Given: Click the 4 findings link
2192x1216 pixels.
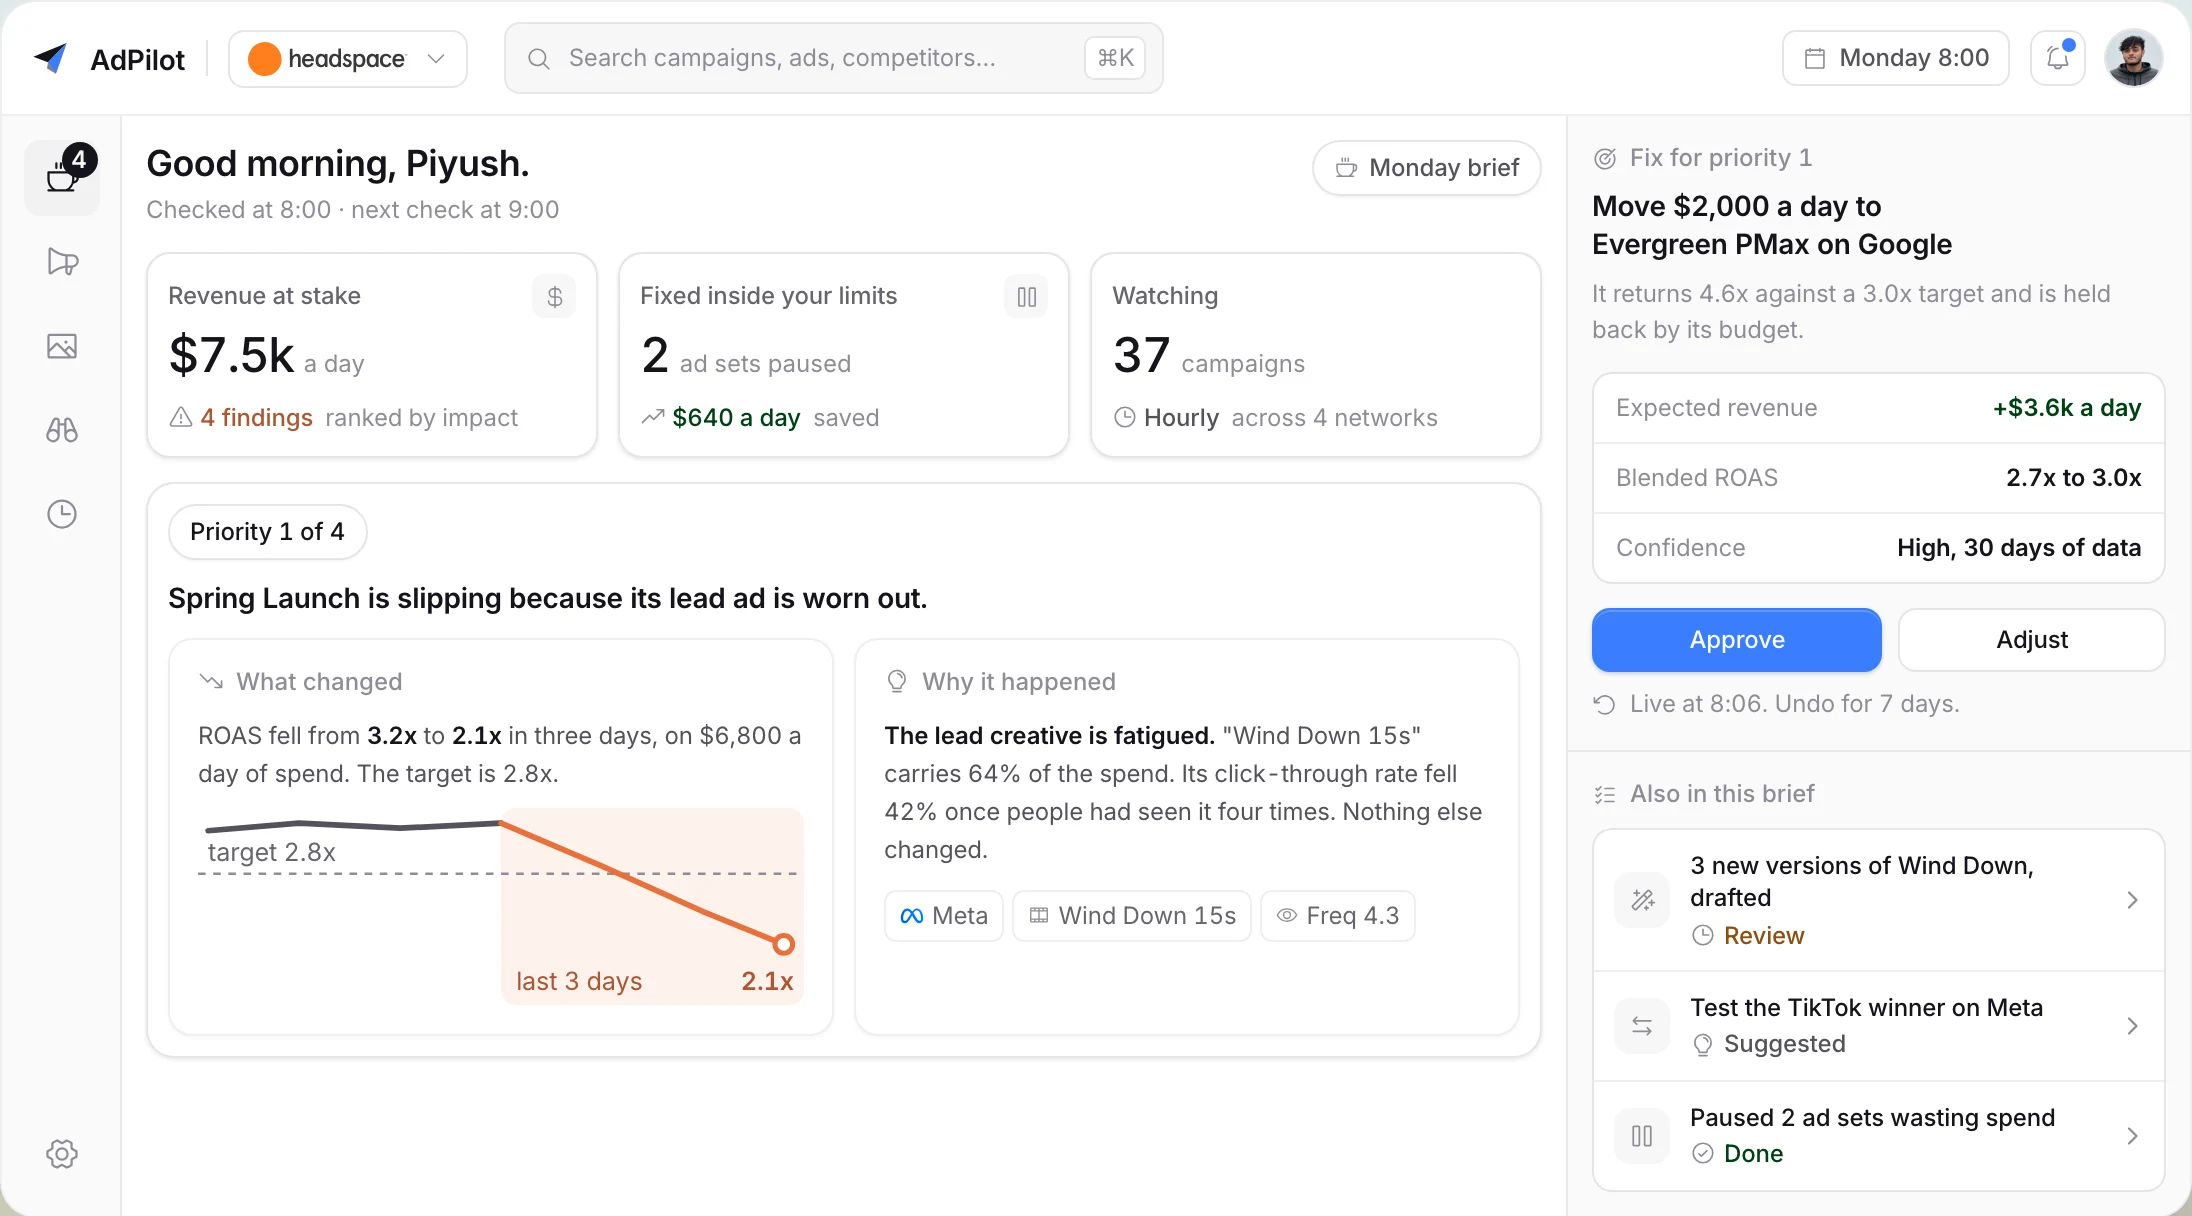Looking at the screenshot, I should 256,418.
